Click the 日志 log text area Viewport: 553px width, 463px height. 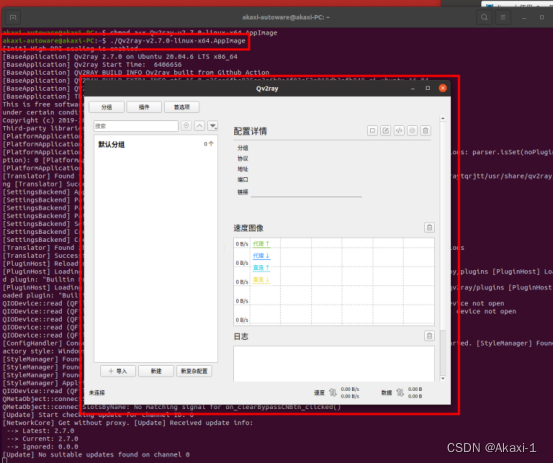pyautogui.click(x=334, y=364)
